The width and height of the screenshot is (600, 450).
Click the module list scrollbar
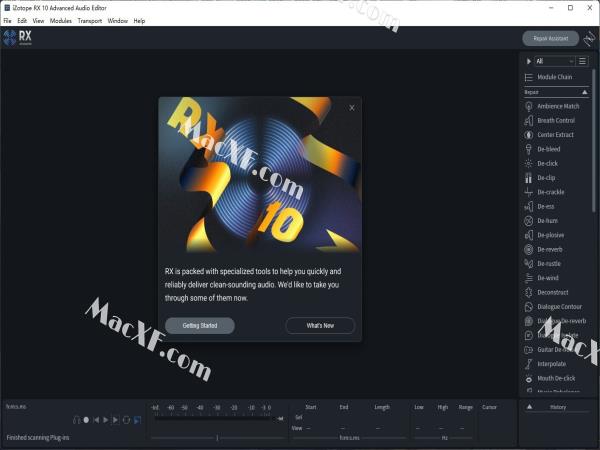[x=593, y=140]
